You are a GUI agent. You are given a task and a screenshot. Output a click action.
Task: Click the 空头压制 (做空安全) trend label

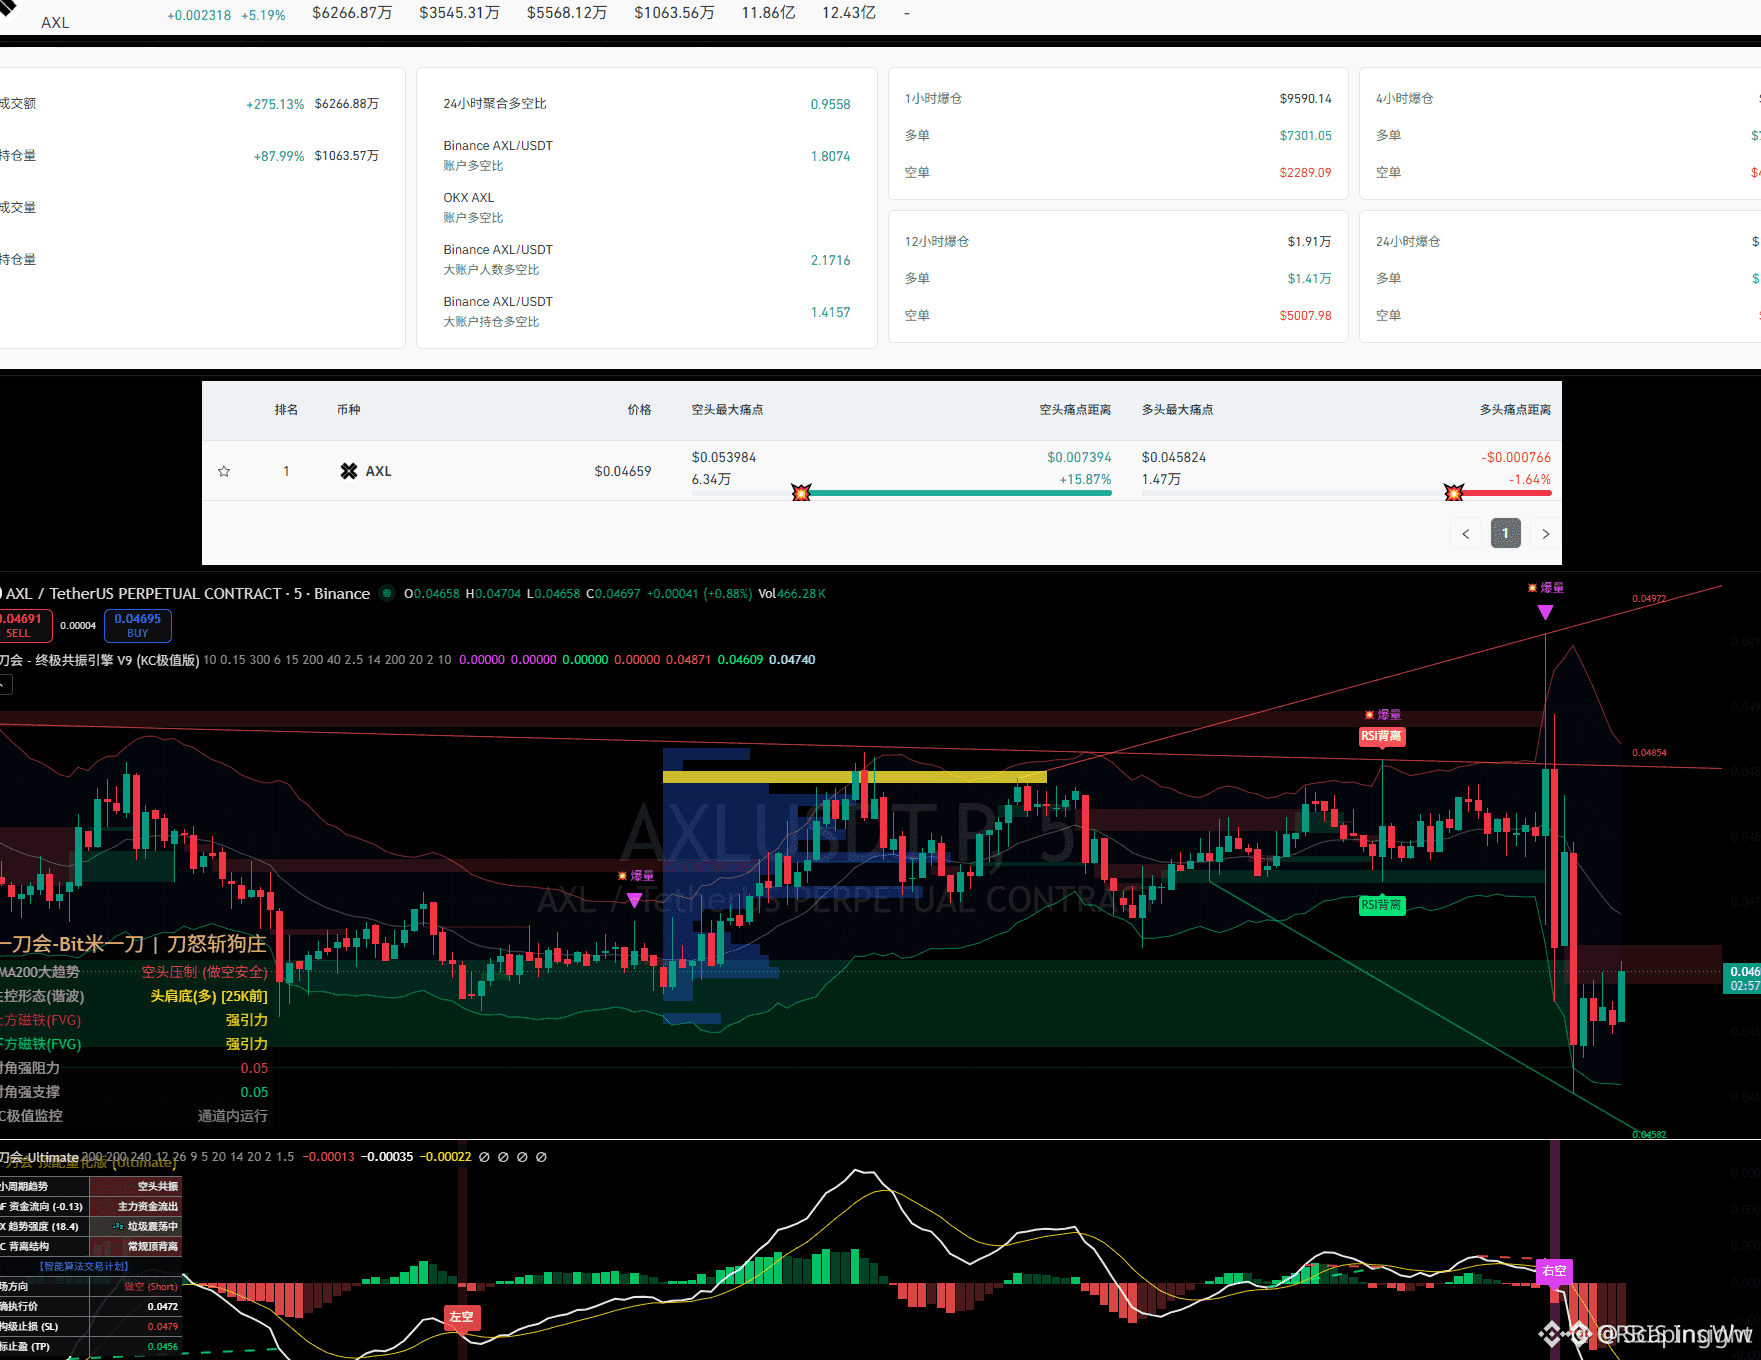click(x=205, y=972)
